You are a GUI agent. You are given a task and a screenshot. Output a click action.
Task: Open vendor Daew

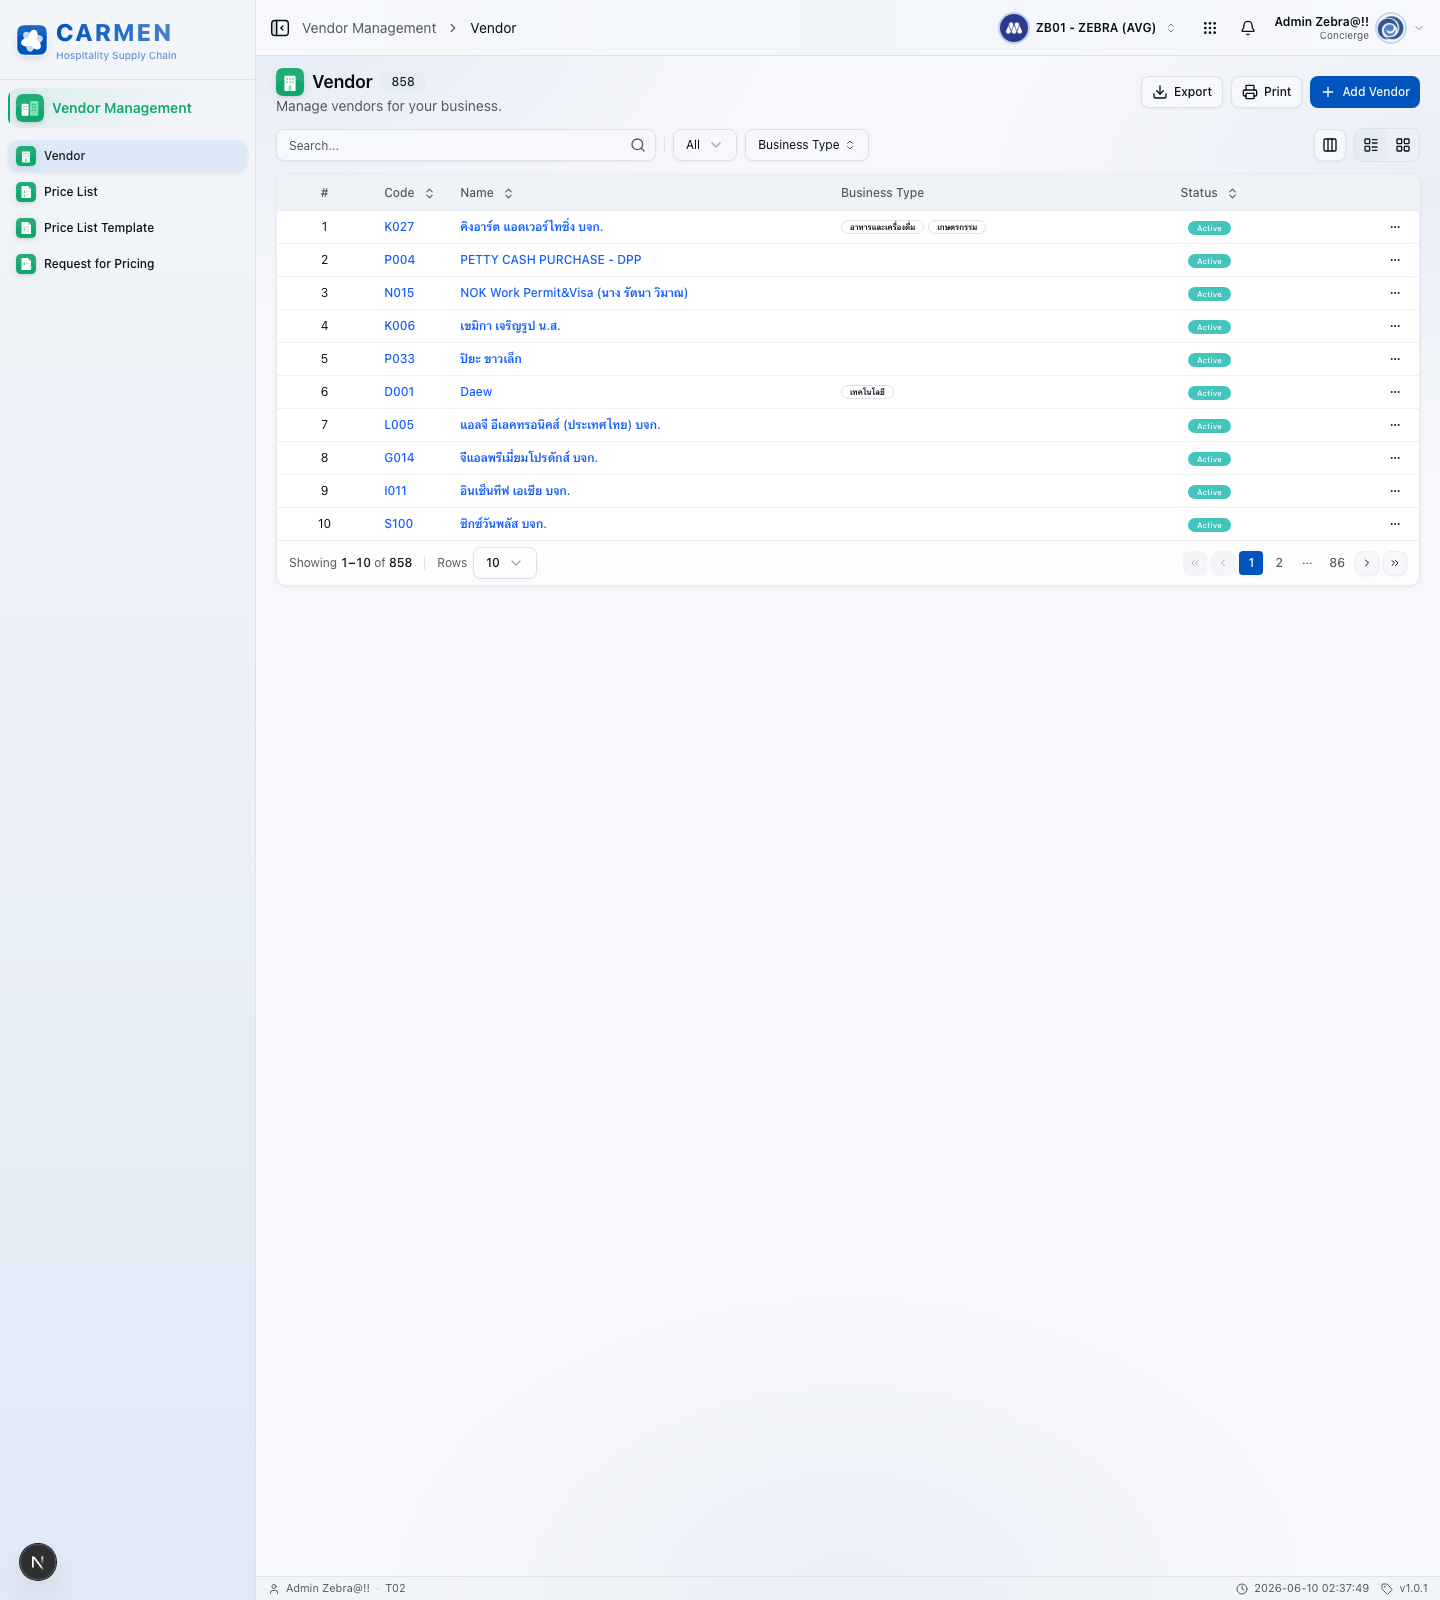(476, 392)
